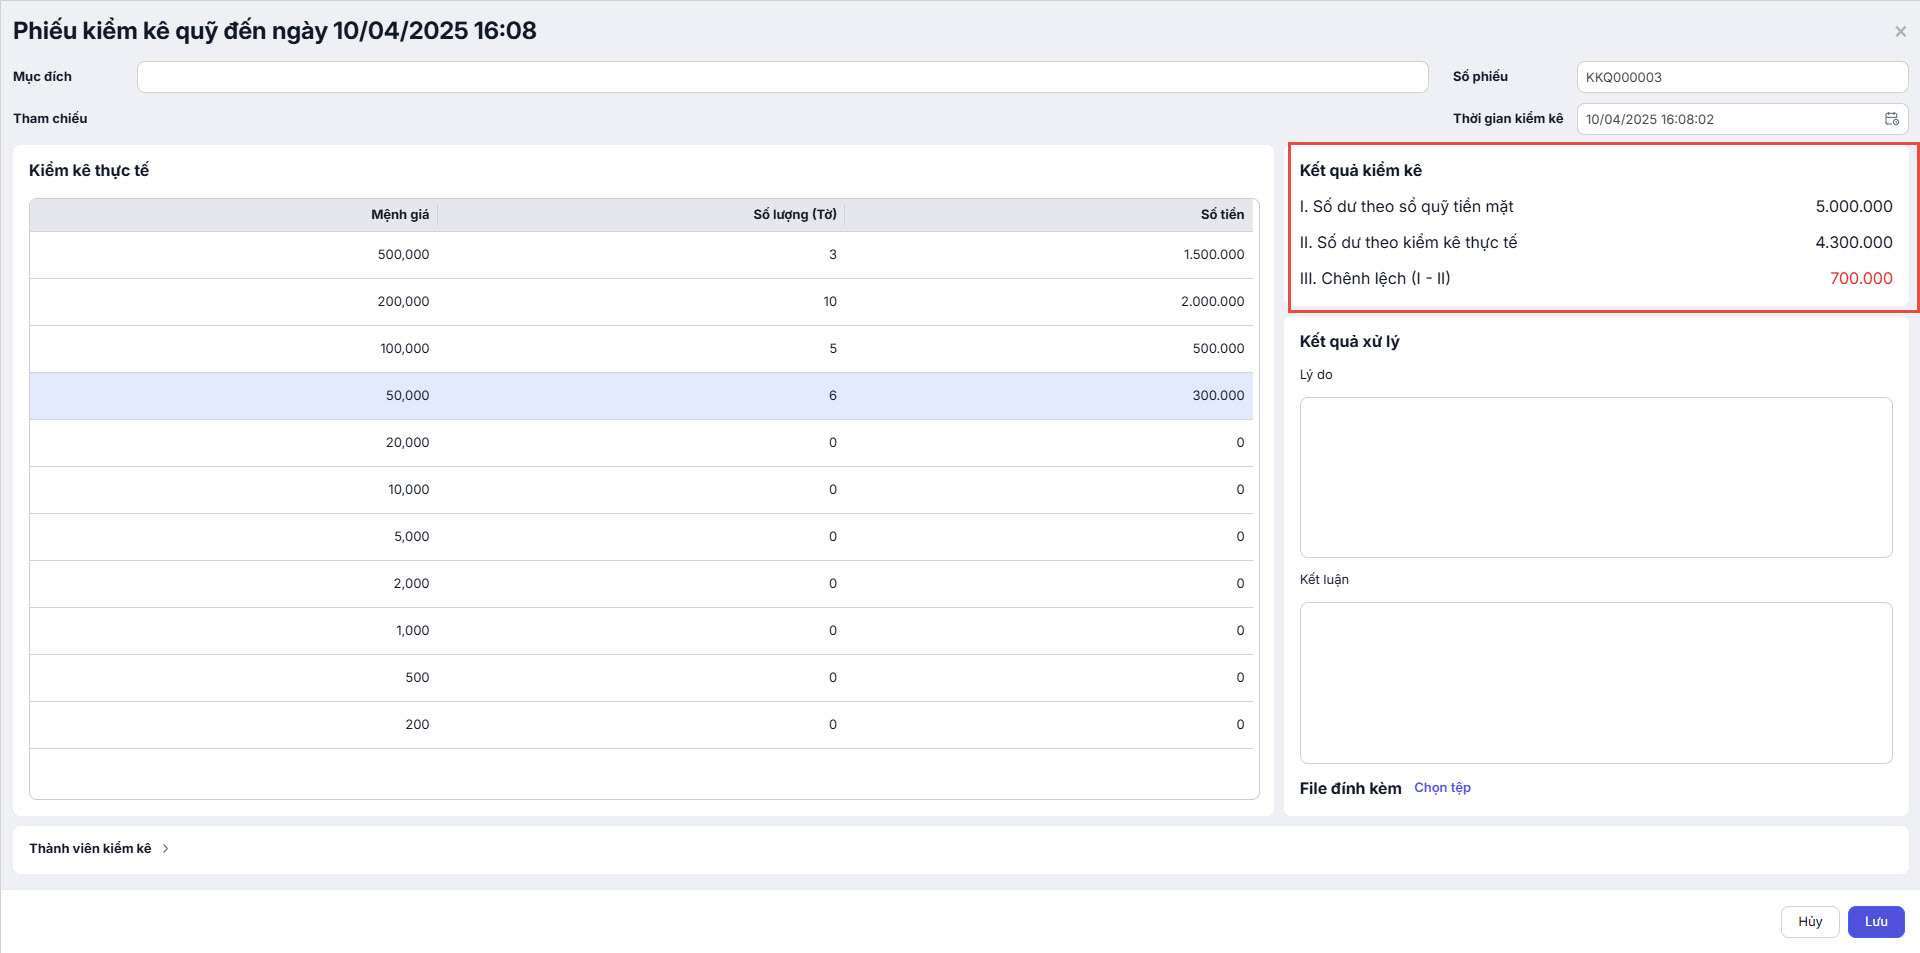Screen dimensions: 1920x953
Task: Click inside the Kết luận text area
Action: 1595,682
